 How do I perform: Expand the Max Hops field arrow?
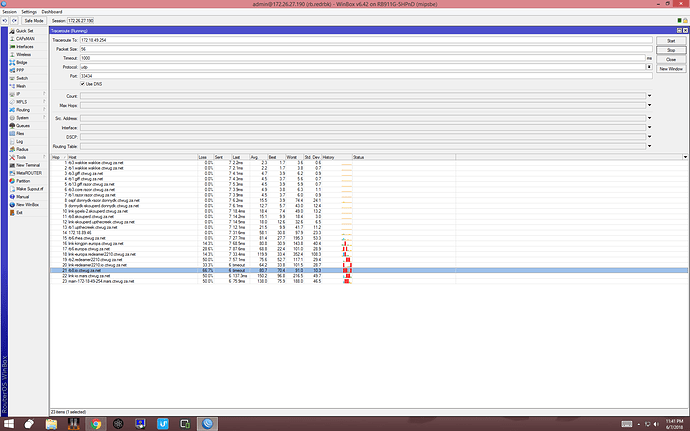(x=649, y=105)
